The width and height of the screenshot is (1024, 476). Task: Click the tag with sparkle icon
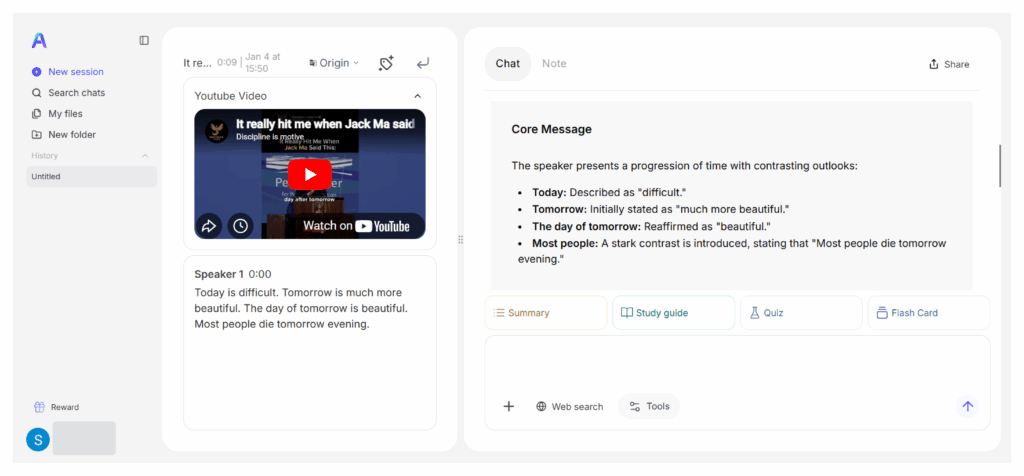coord(386,63)
